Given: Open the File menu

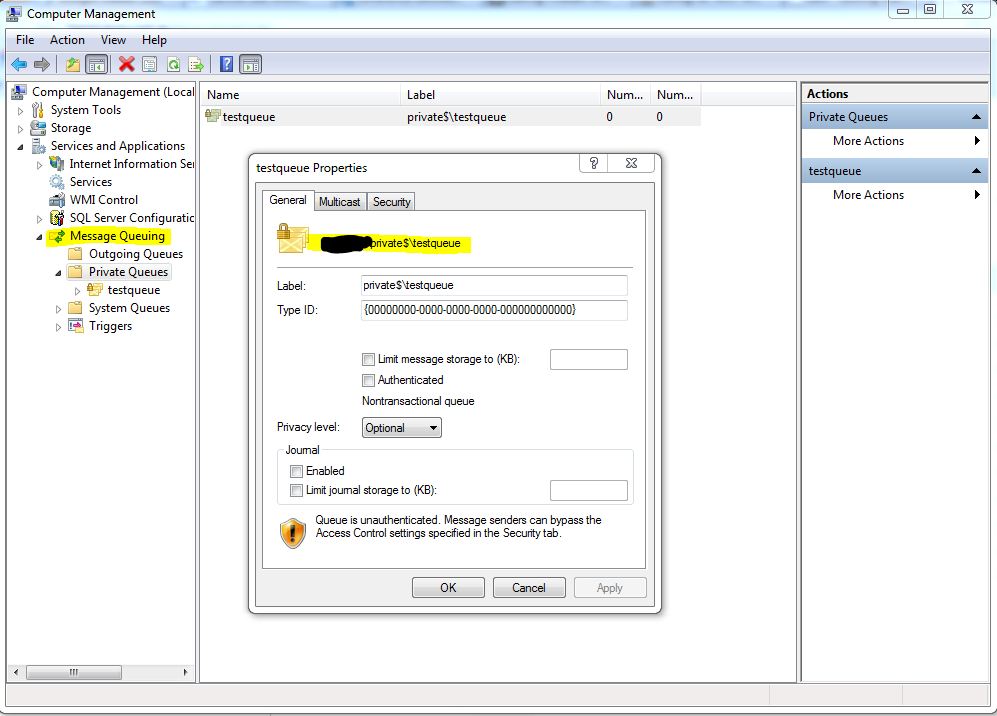Looking at the screenshot, I should coord(25,39).
